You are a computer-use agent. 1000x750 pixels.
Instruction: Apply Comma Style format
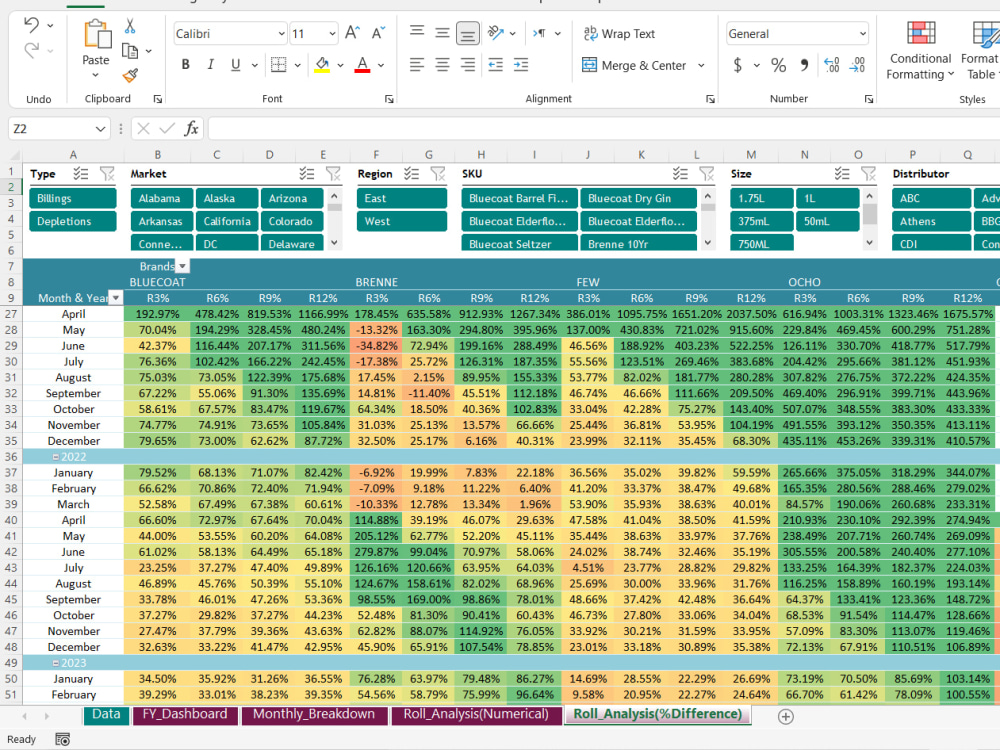(x=804, y=65)
